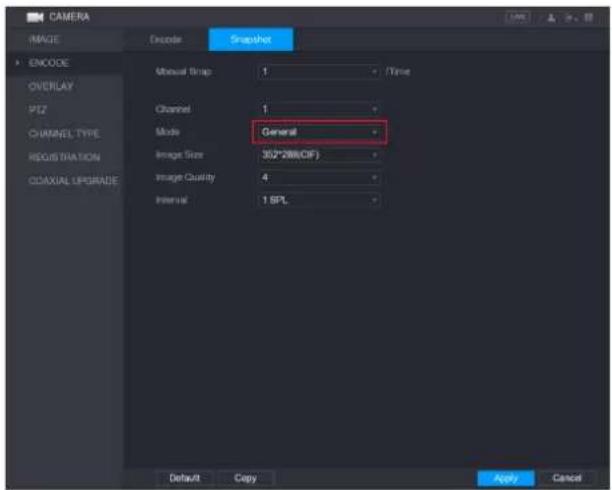612x490 pixels.
Task: Click the logout icon in the header
Action: (x=570, y=18)
